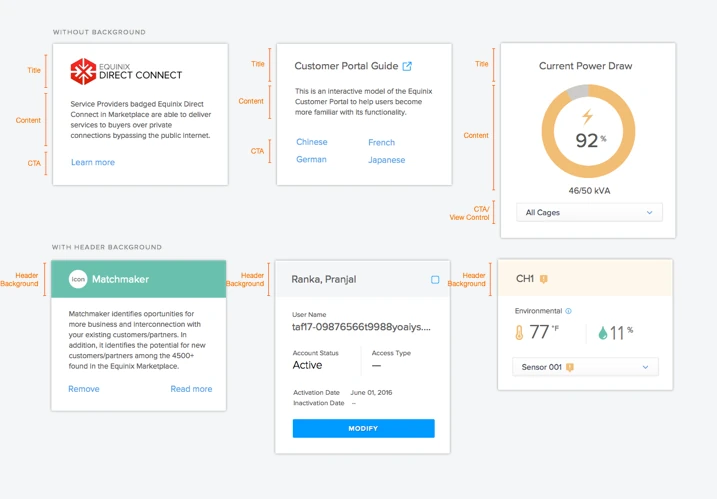Select the French language link
The height and width of the screenshot is (499, 717).
[381, 143]
